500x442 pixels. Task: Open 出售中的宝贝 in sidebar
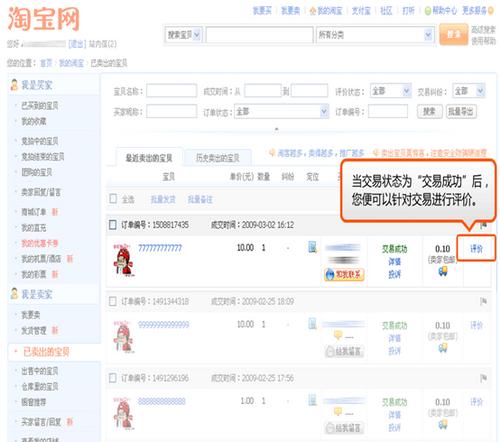pyautogui.click(x=40, y=371)
